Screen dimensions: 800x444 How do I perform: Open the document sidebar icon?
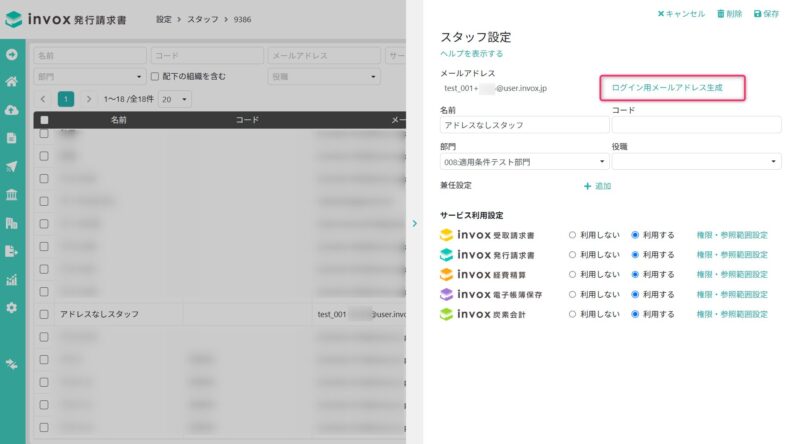pos(12,138)
